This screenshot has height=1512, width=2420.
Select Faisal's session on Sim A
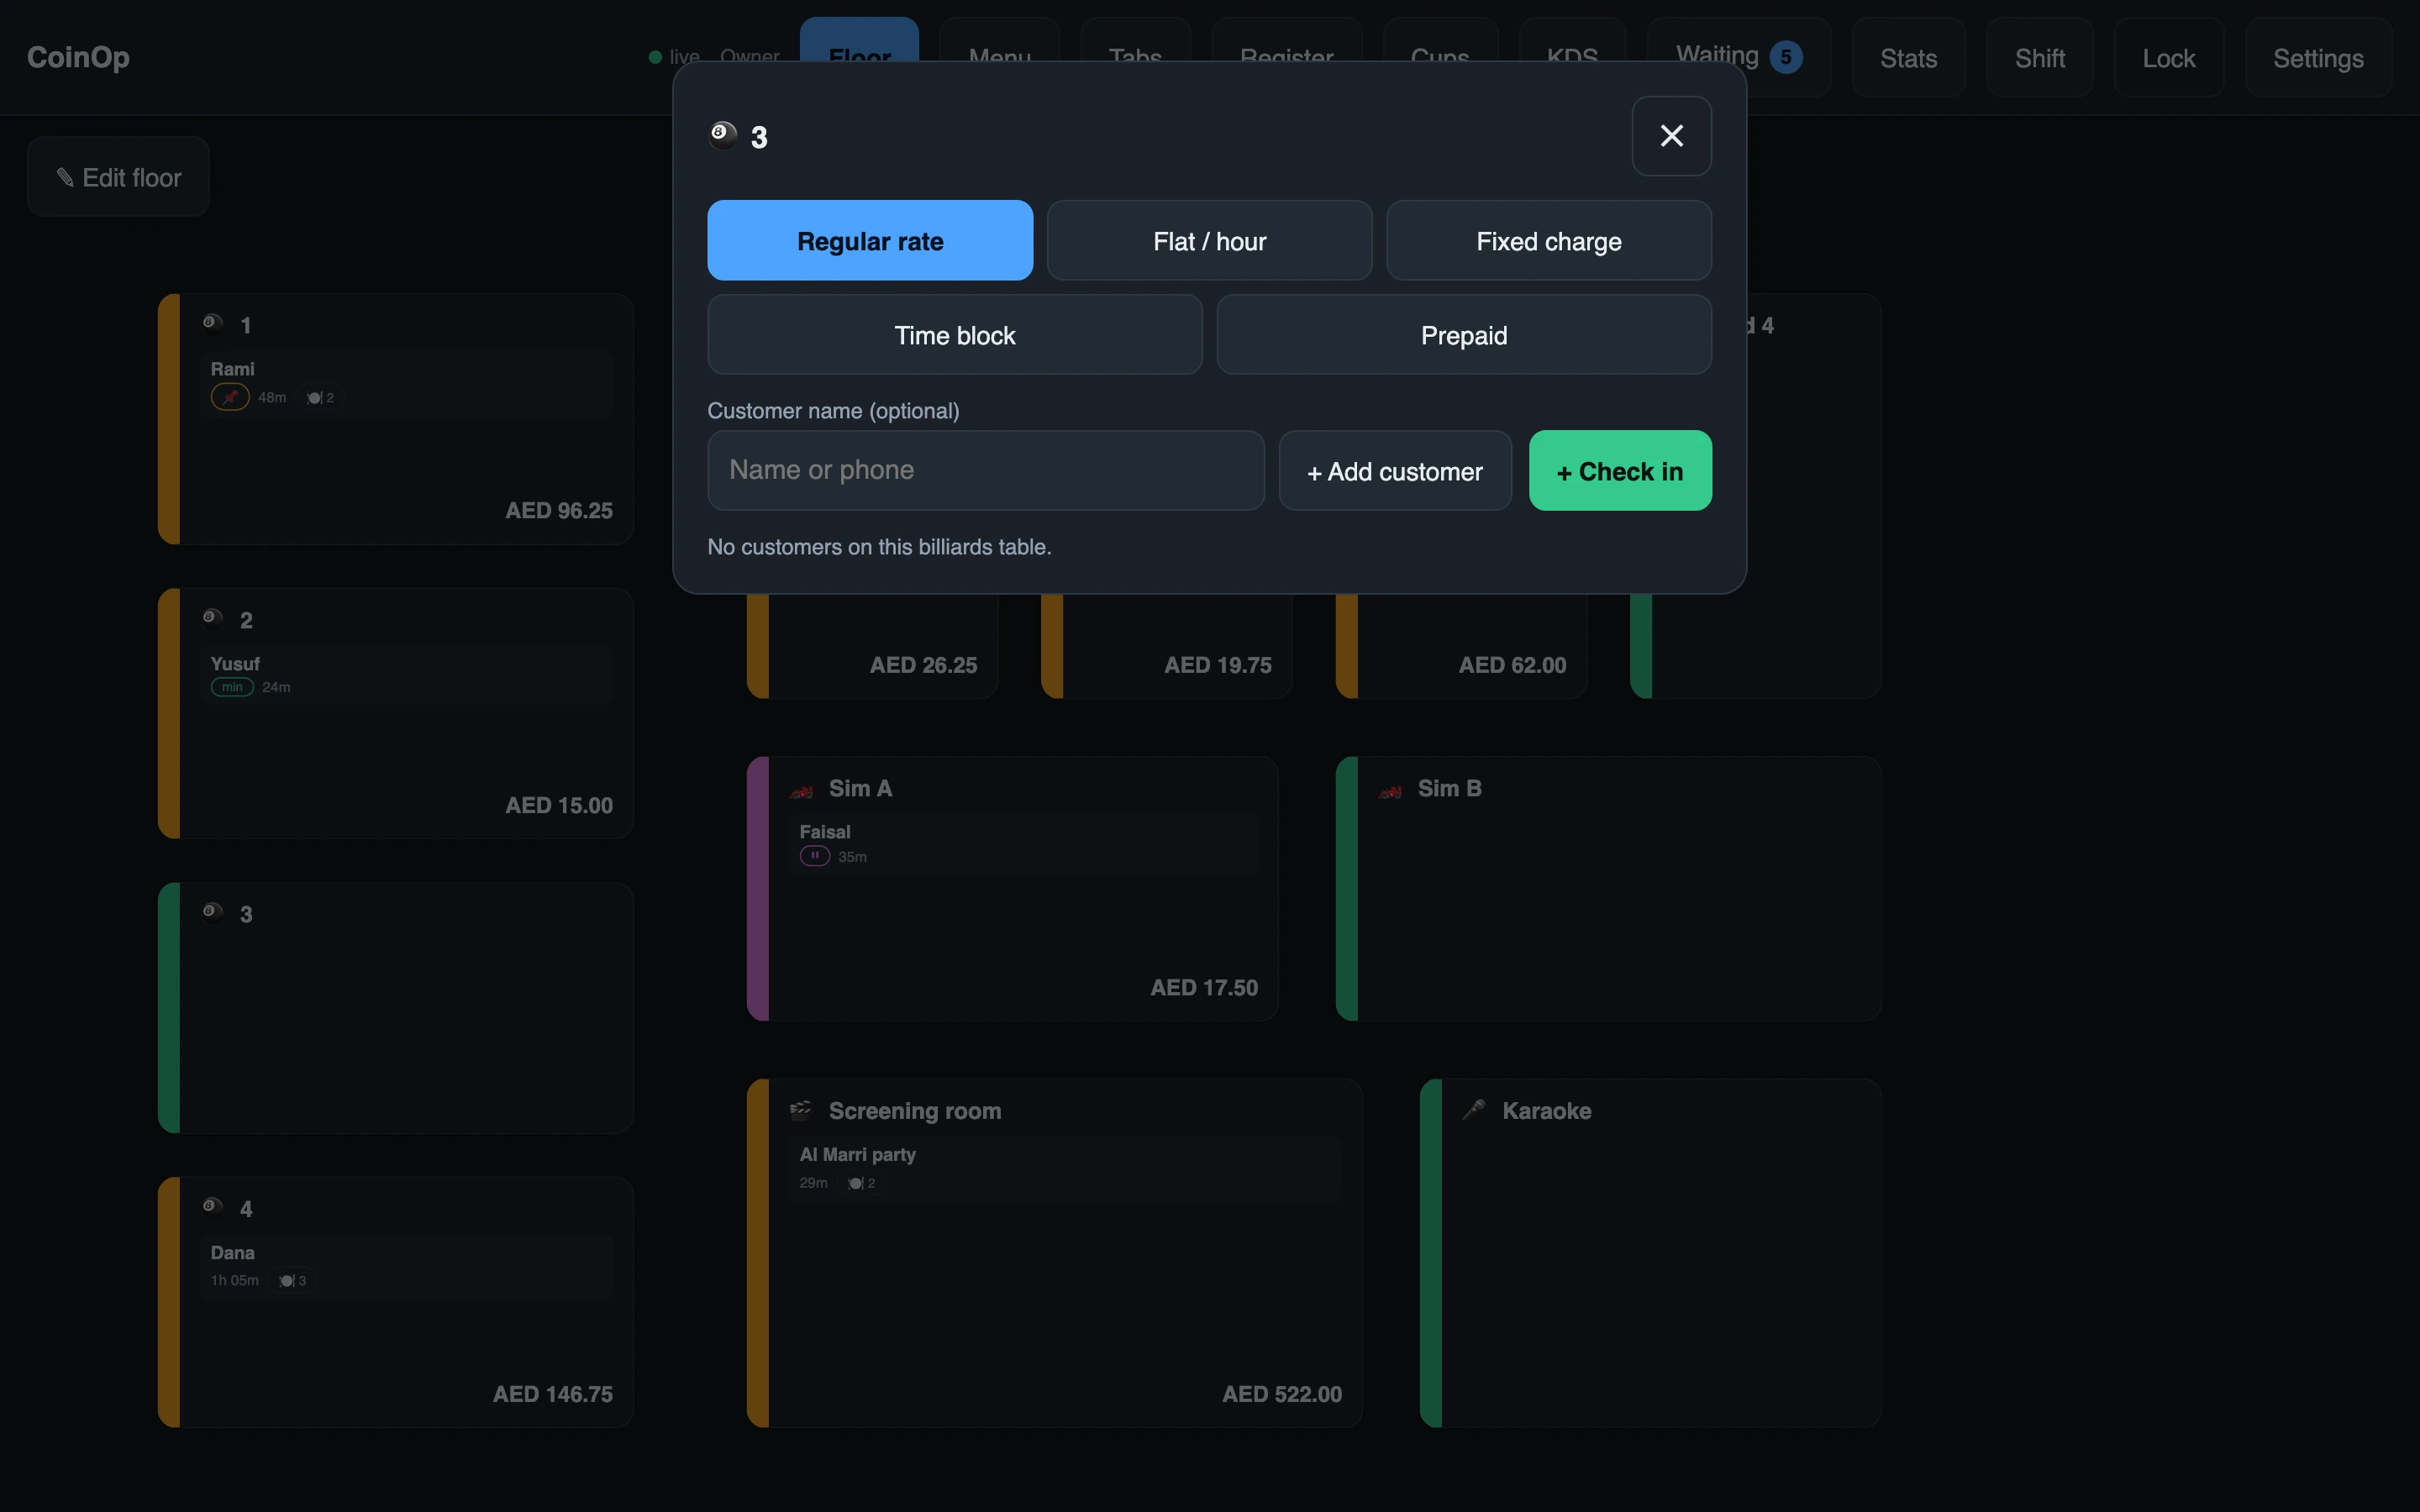pyautogui.click(x=1023, y=844)
